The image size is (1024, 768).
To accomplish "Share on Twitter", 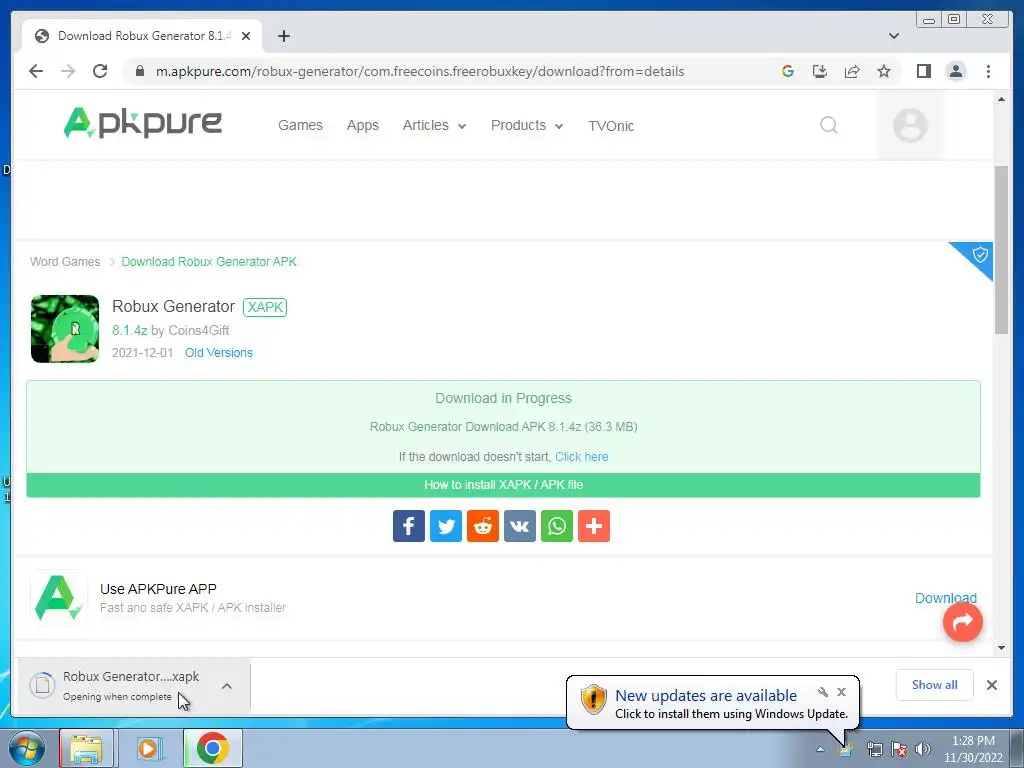I will click(x=446, y=526).
